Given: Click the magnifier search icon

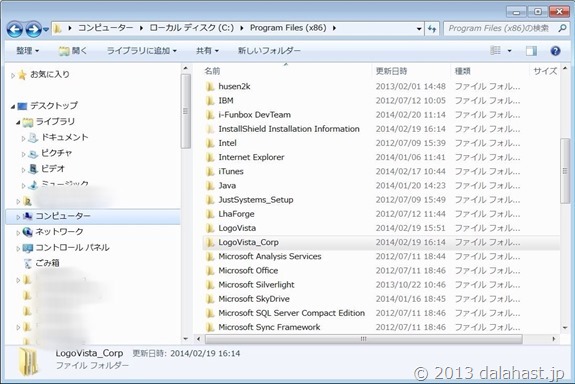Looking at the screenshot, I should (x=562, y=28).
